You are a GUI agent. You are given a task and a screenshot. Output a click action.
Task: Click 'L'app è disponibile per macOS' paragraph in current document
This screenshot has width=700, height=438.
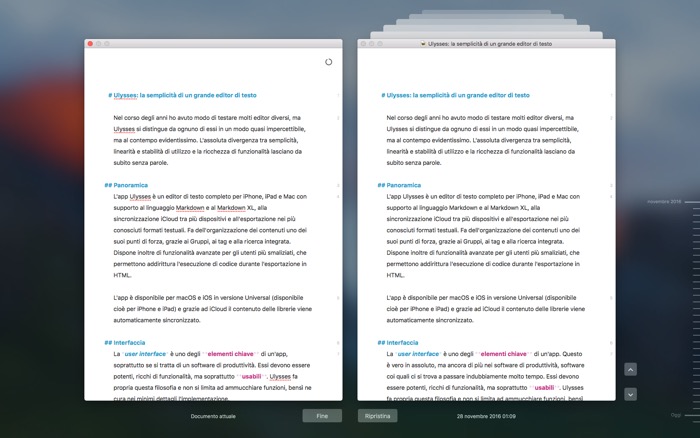[x=212, y=309]
